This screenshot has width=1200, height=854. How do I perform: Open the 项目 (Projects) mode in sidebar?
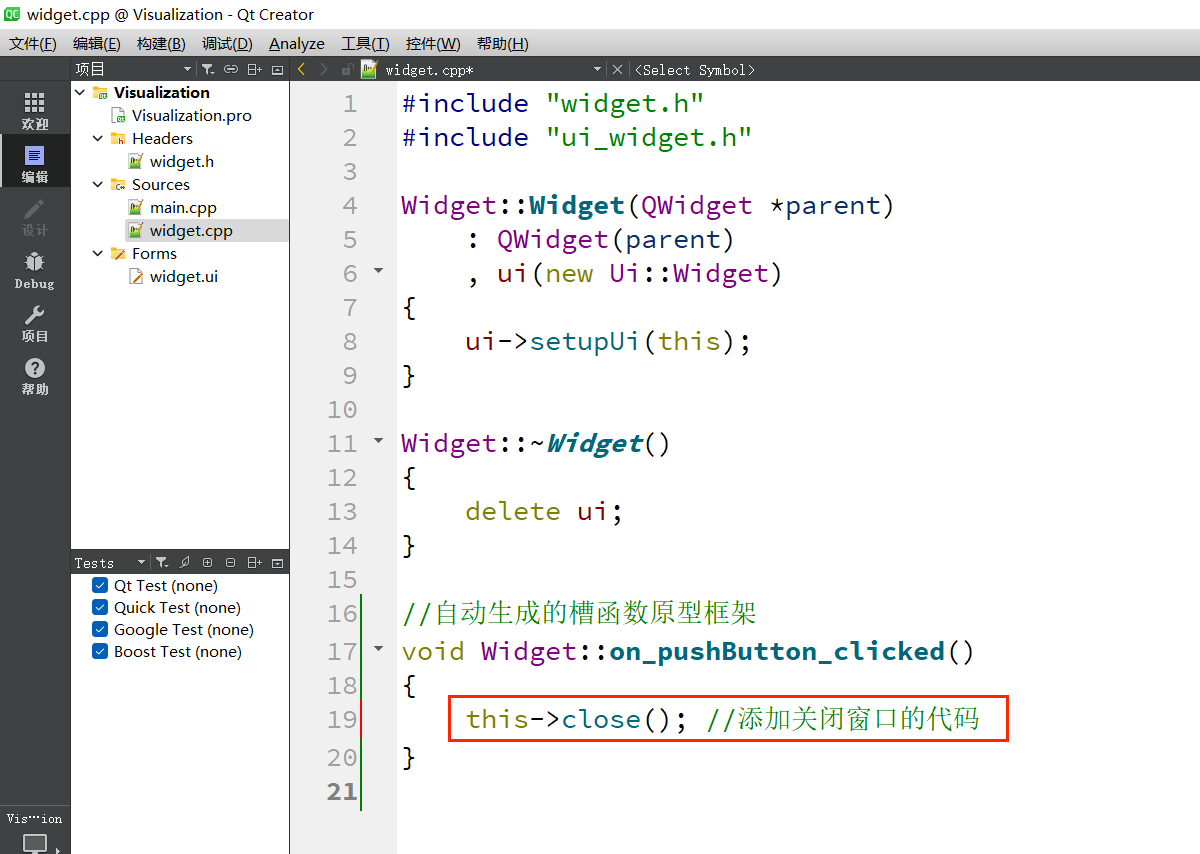[35, 323]
